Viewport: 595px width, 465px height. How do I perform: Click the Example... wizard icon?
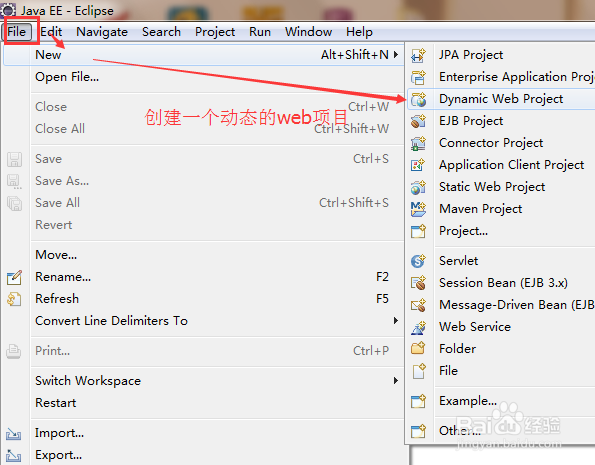418,401
